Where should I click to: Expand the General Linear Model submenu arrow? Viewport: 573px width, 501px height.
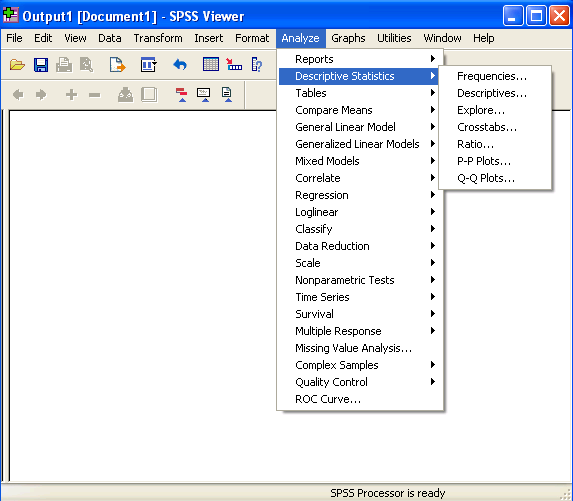(x=433, y=127)
